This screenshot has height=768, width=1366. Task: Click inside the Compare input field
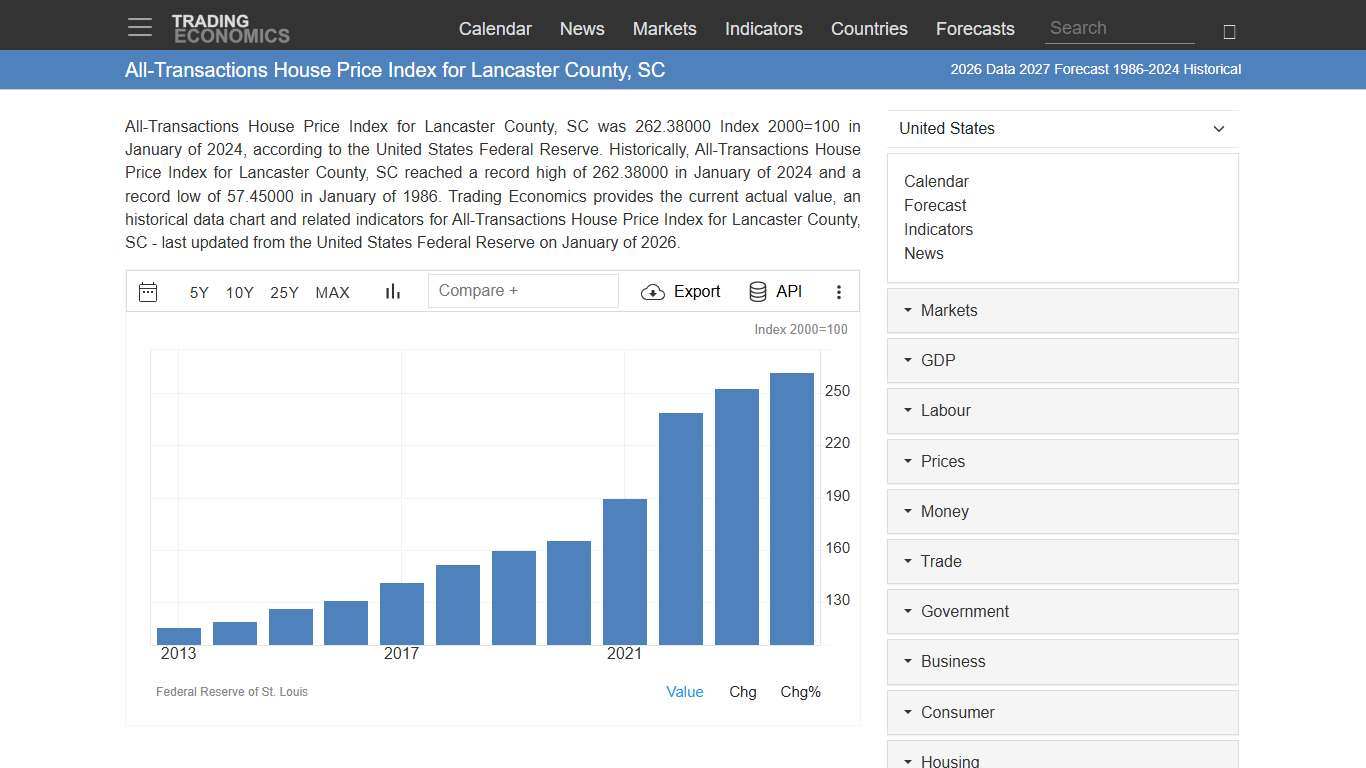coord(522,290)
